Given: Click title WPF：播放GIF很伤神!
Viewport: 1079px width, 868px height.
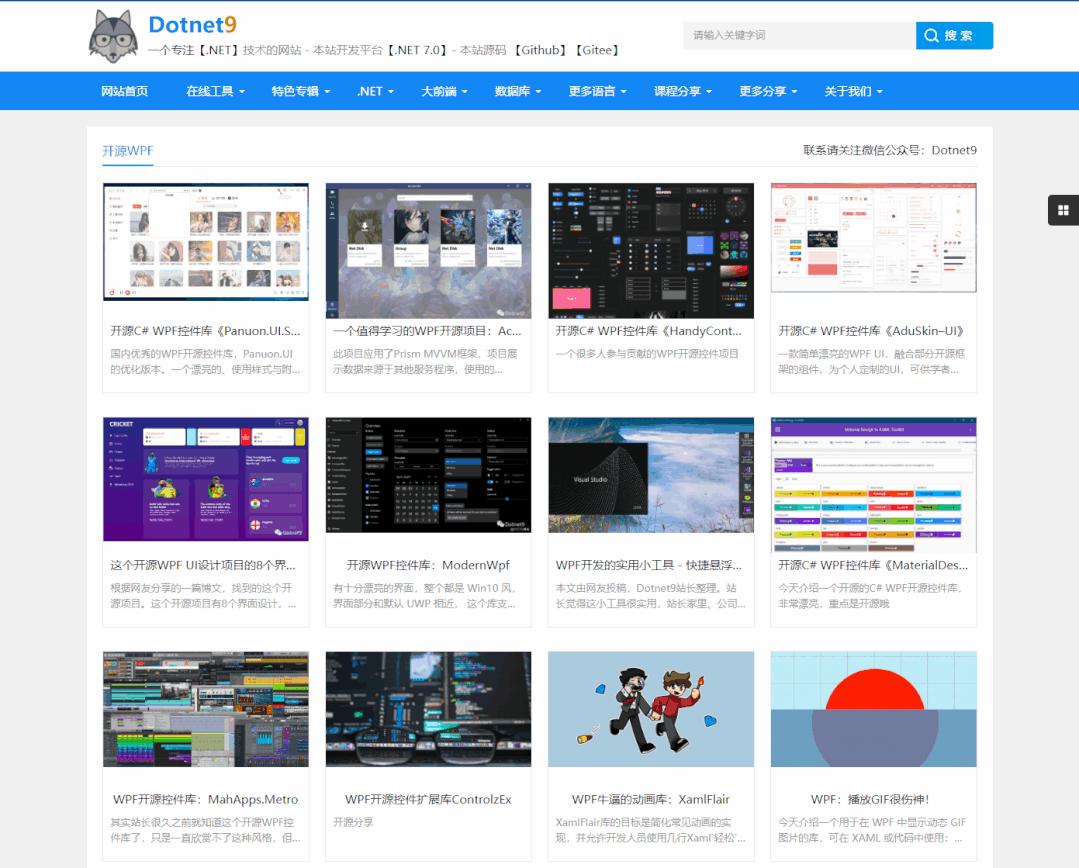Looking at the screenshot, I should tap(870, 799).
